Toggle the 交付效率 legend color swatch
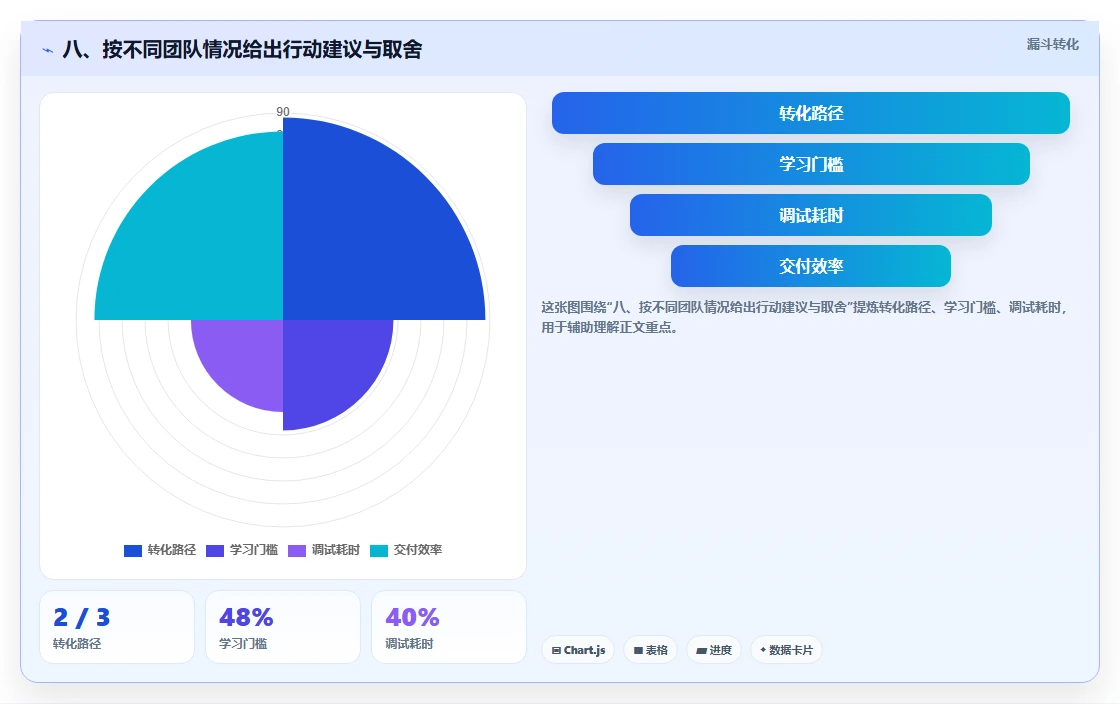Viewport: 1120px width, 704px height. click(379, 550)
